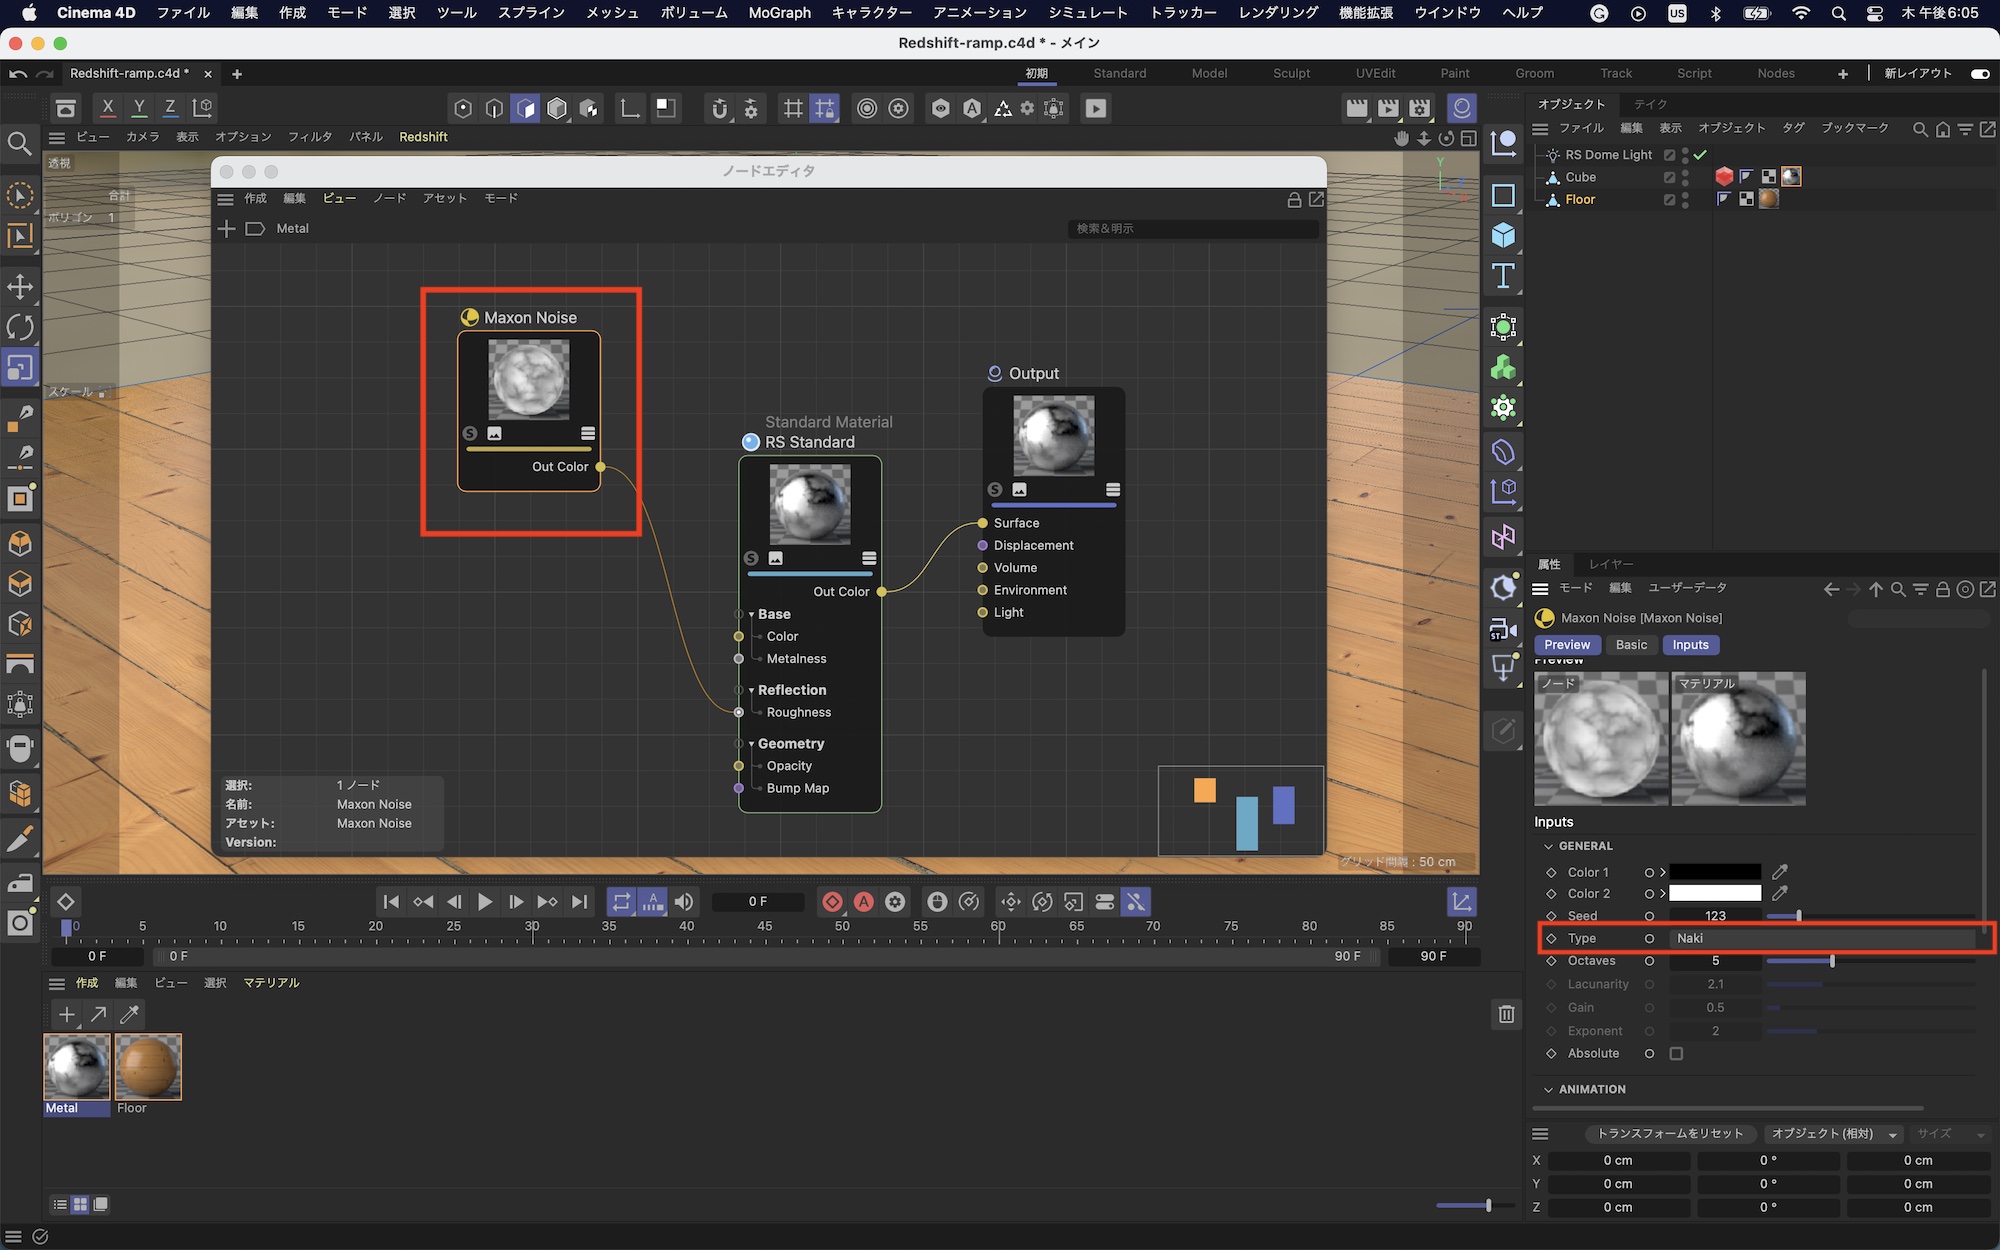Toggle the new layout switch
Image resolution: width=2000 pixels, height=1250 pixels.
pos(1979,73)
